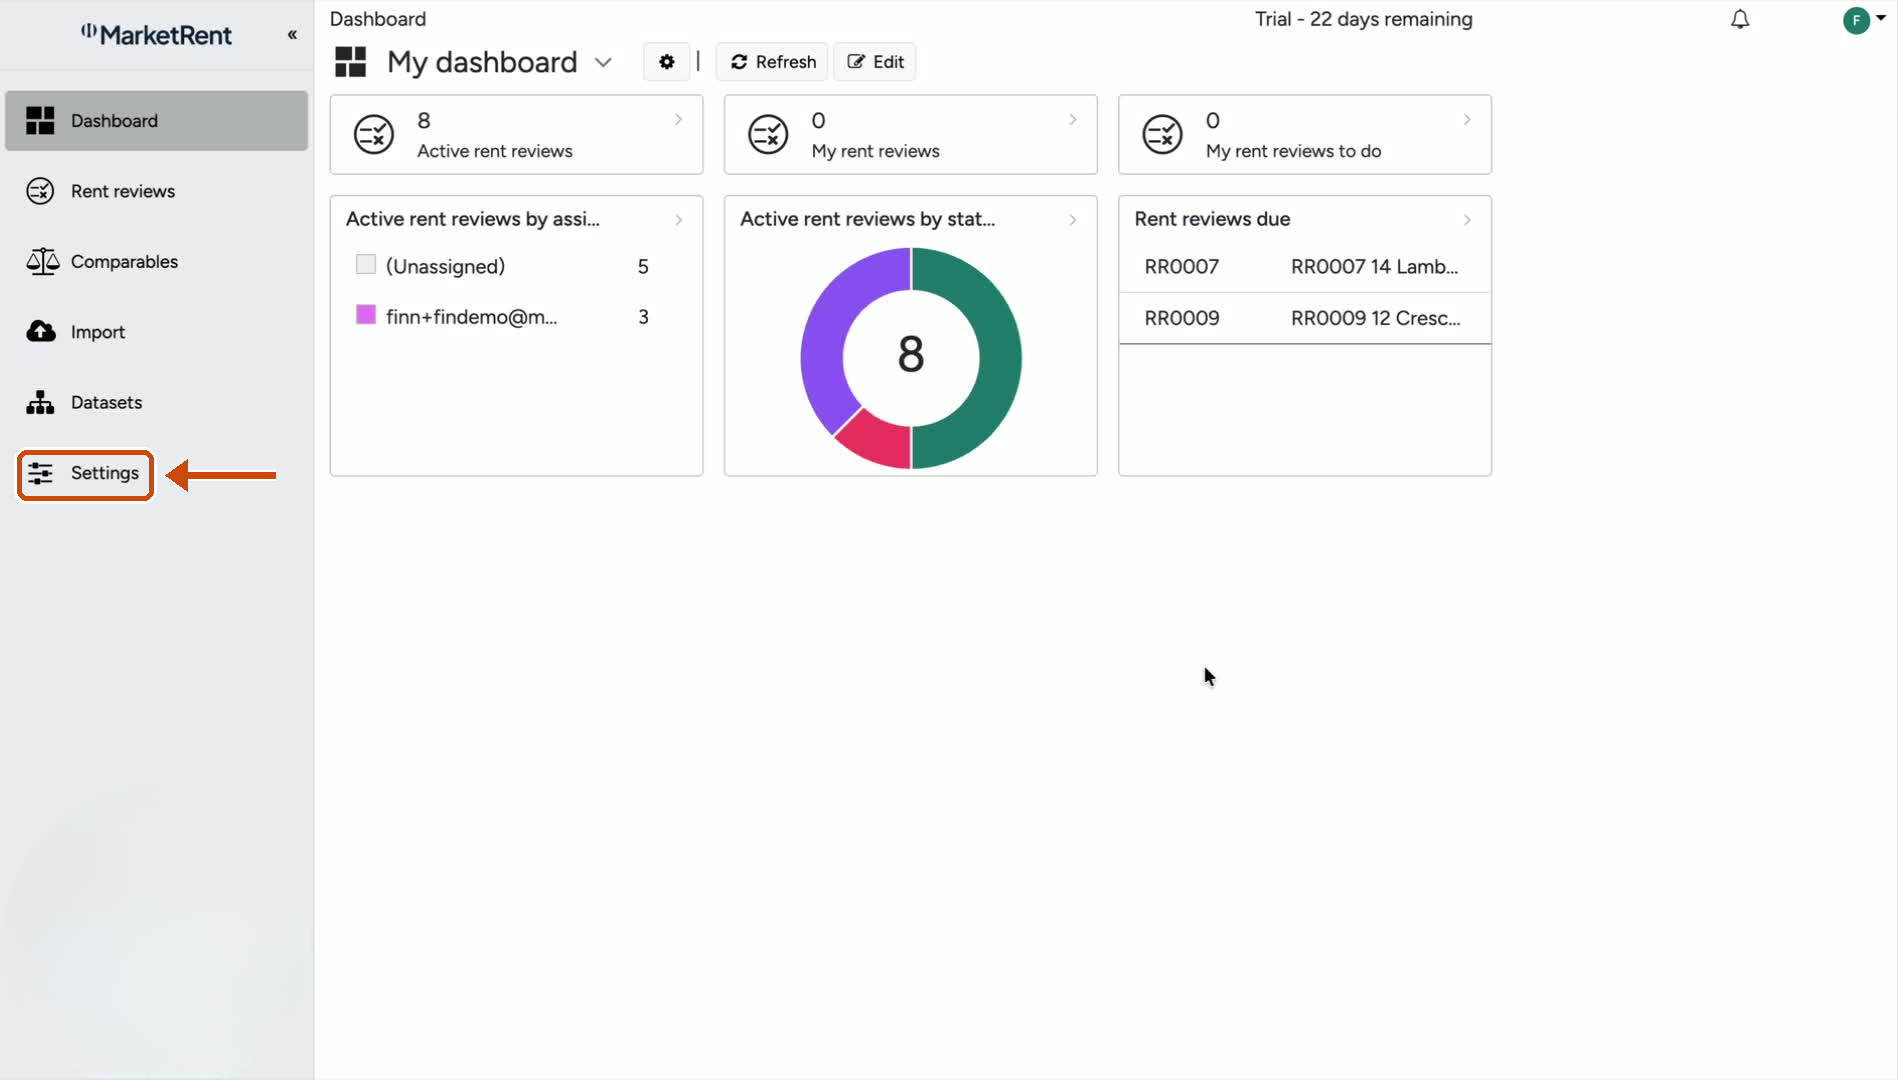Screen dimensions: 1898x1080
Task: Open RR0007 14 Lamb... entry
Action: pos(1374,267)
